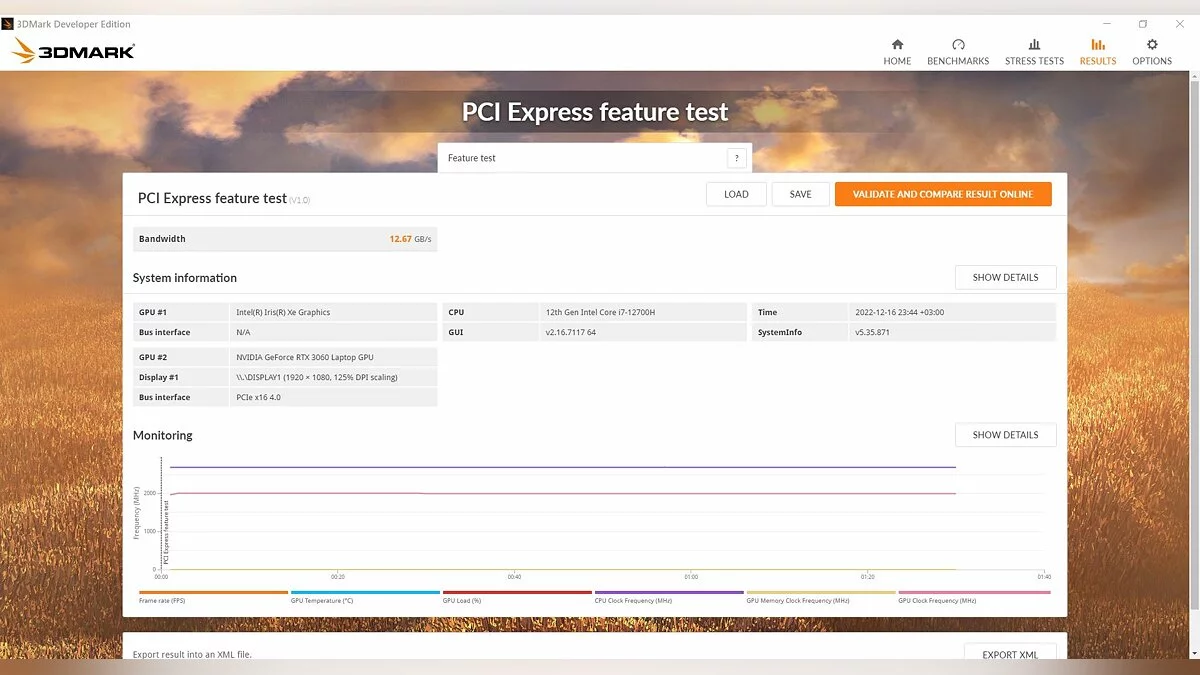
Task: Click the Export XML button
Action: click(x=1010, y=654)
